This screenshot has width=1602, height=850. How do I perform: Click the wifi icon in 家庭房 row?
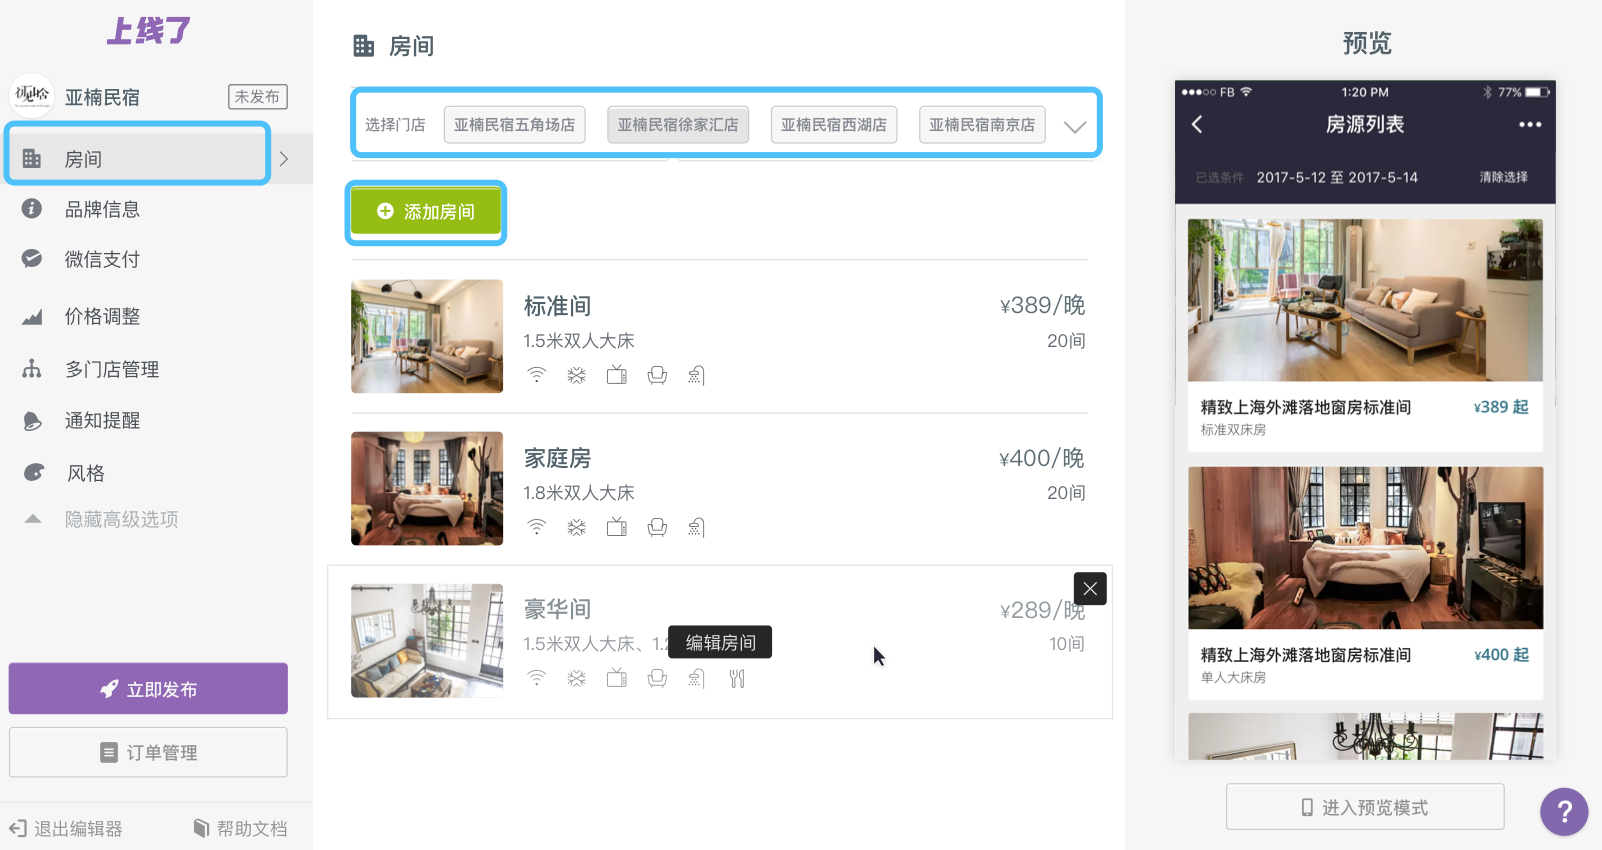tap(537, 527)
